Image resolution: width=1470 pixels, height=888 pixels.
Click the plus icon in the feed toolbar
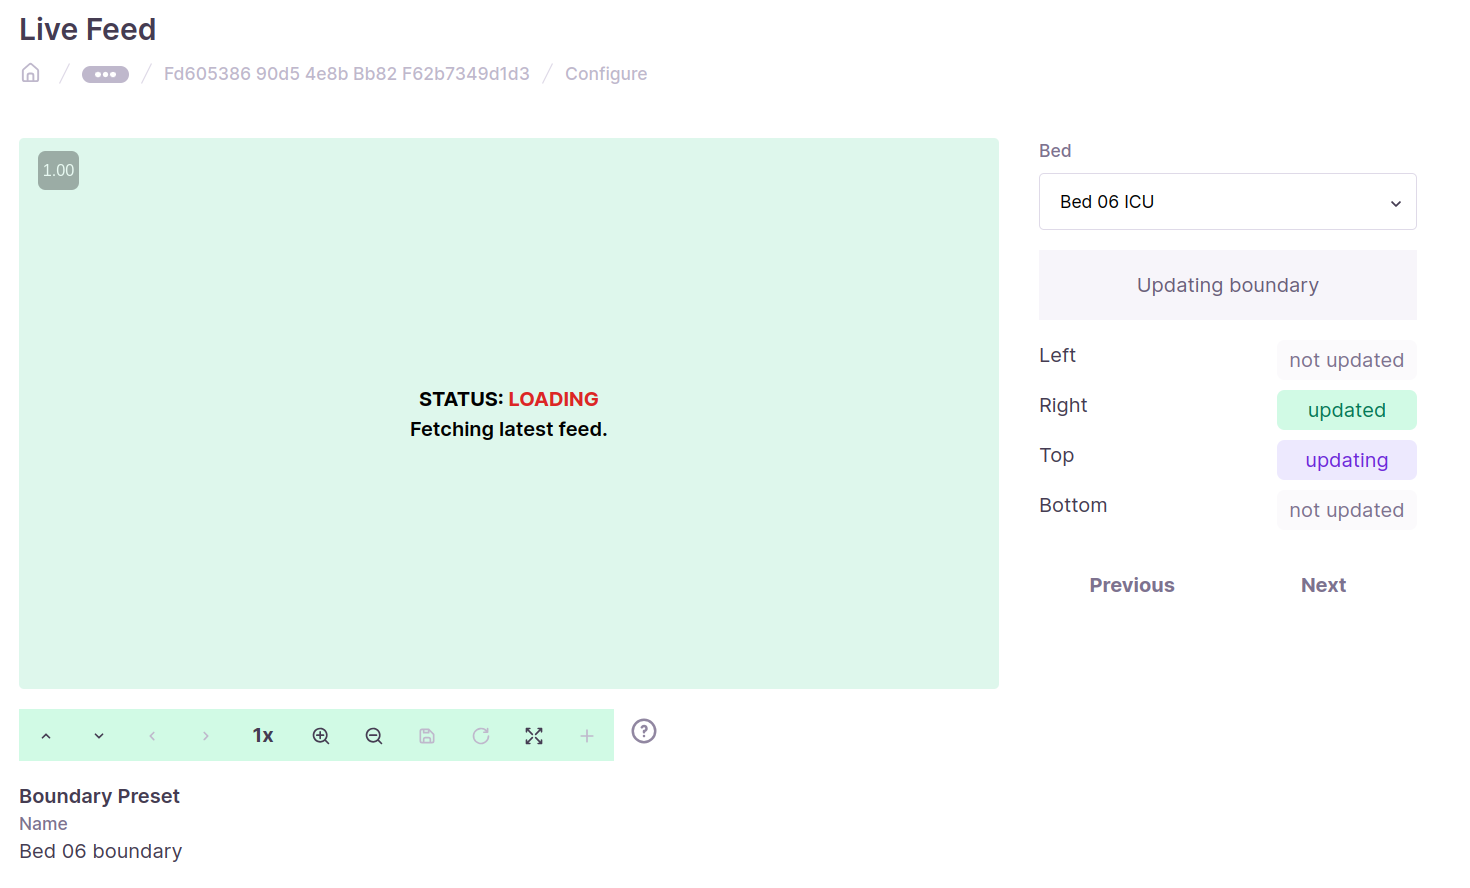point(587,736)
